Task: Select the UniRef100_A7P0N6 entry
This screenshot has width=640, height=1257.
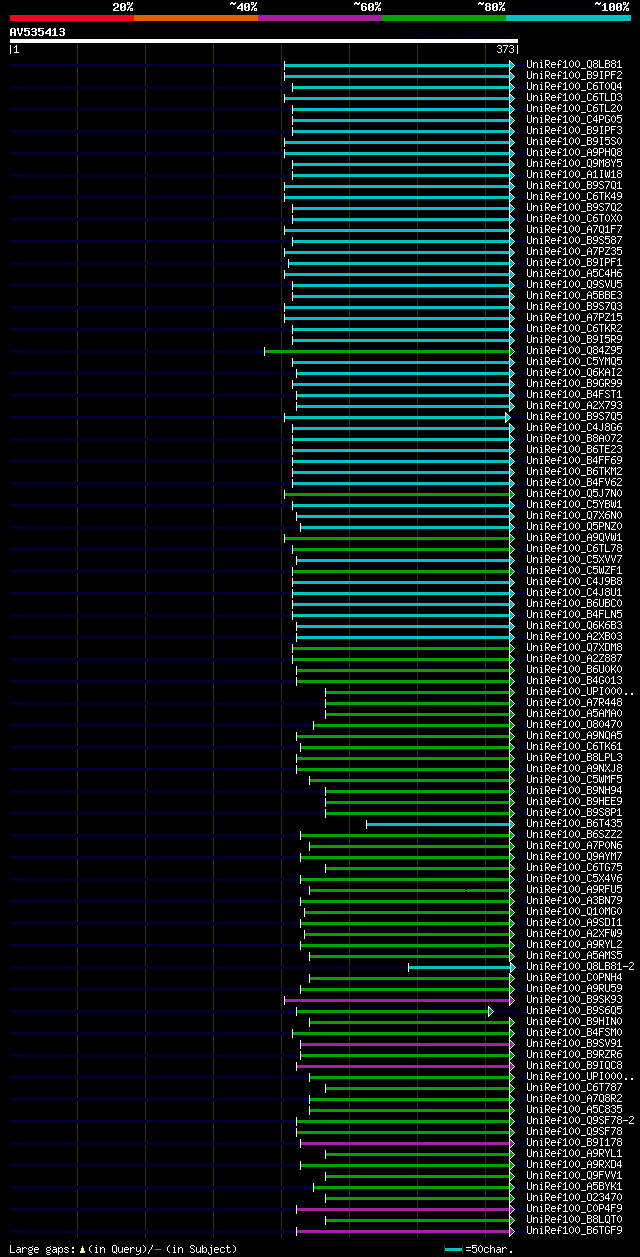Action: tap(574, 846)
